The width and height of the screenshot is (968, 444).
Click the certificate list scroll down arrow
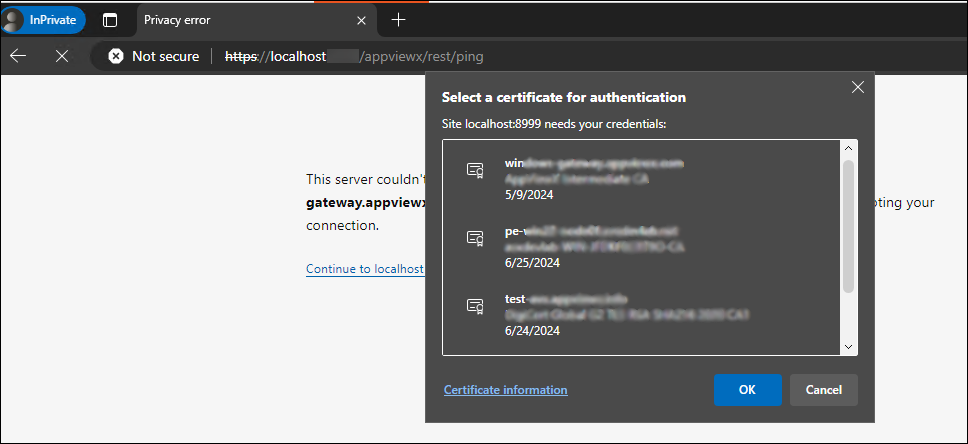848,347
